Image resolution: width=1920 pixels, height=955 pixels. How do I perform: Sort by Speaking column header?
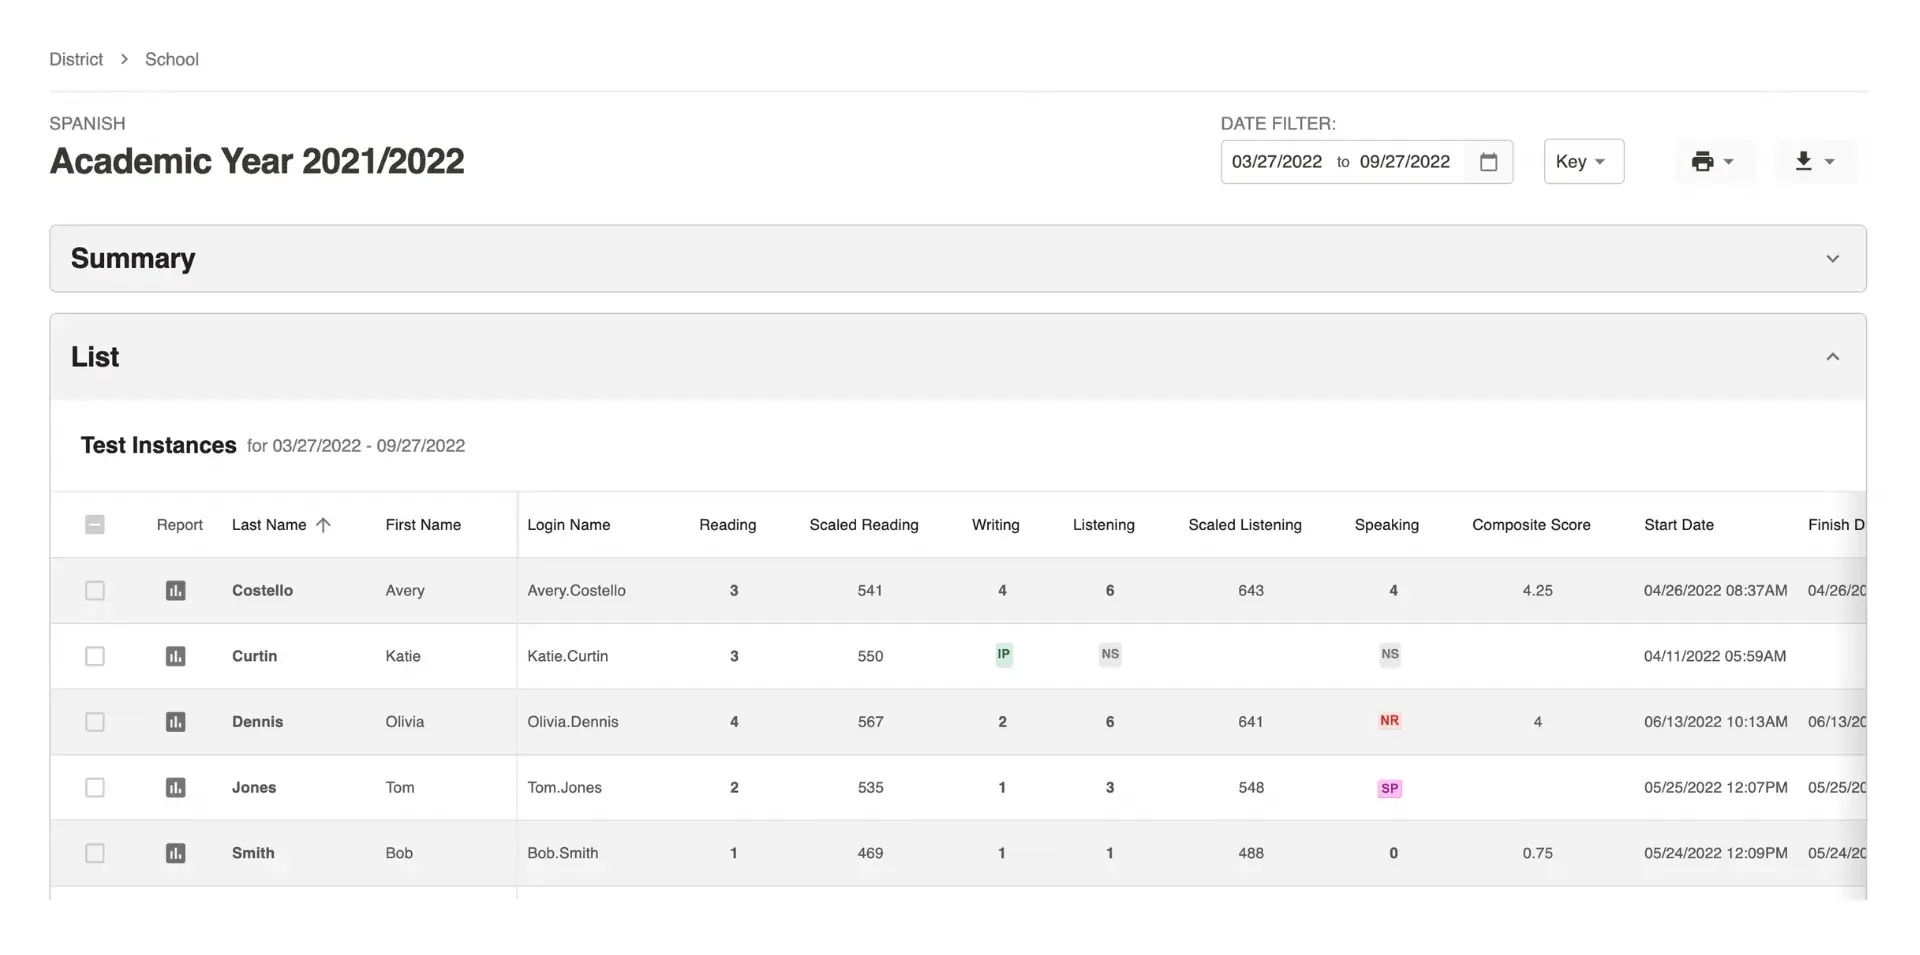[1387, 525]
